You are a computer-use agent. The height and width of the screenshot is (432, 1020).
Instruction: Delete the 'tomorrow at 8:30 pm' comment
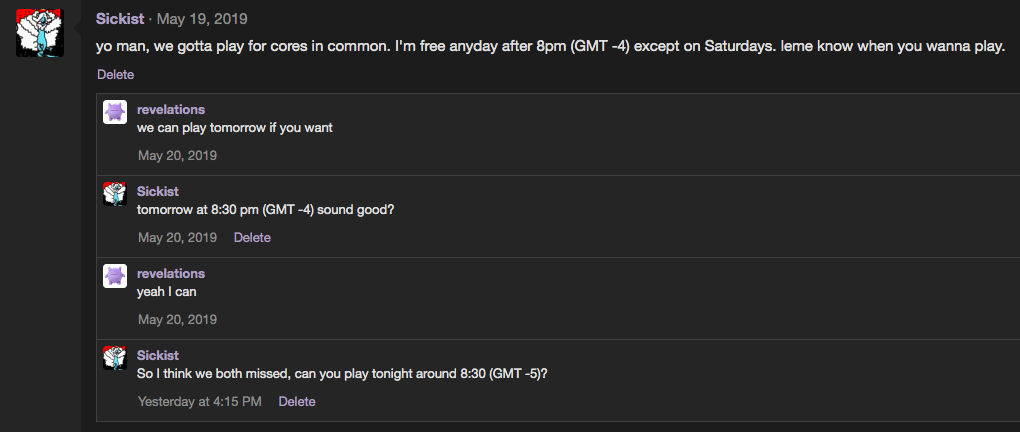pyautogui.click(x=252, y=237)
